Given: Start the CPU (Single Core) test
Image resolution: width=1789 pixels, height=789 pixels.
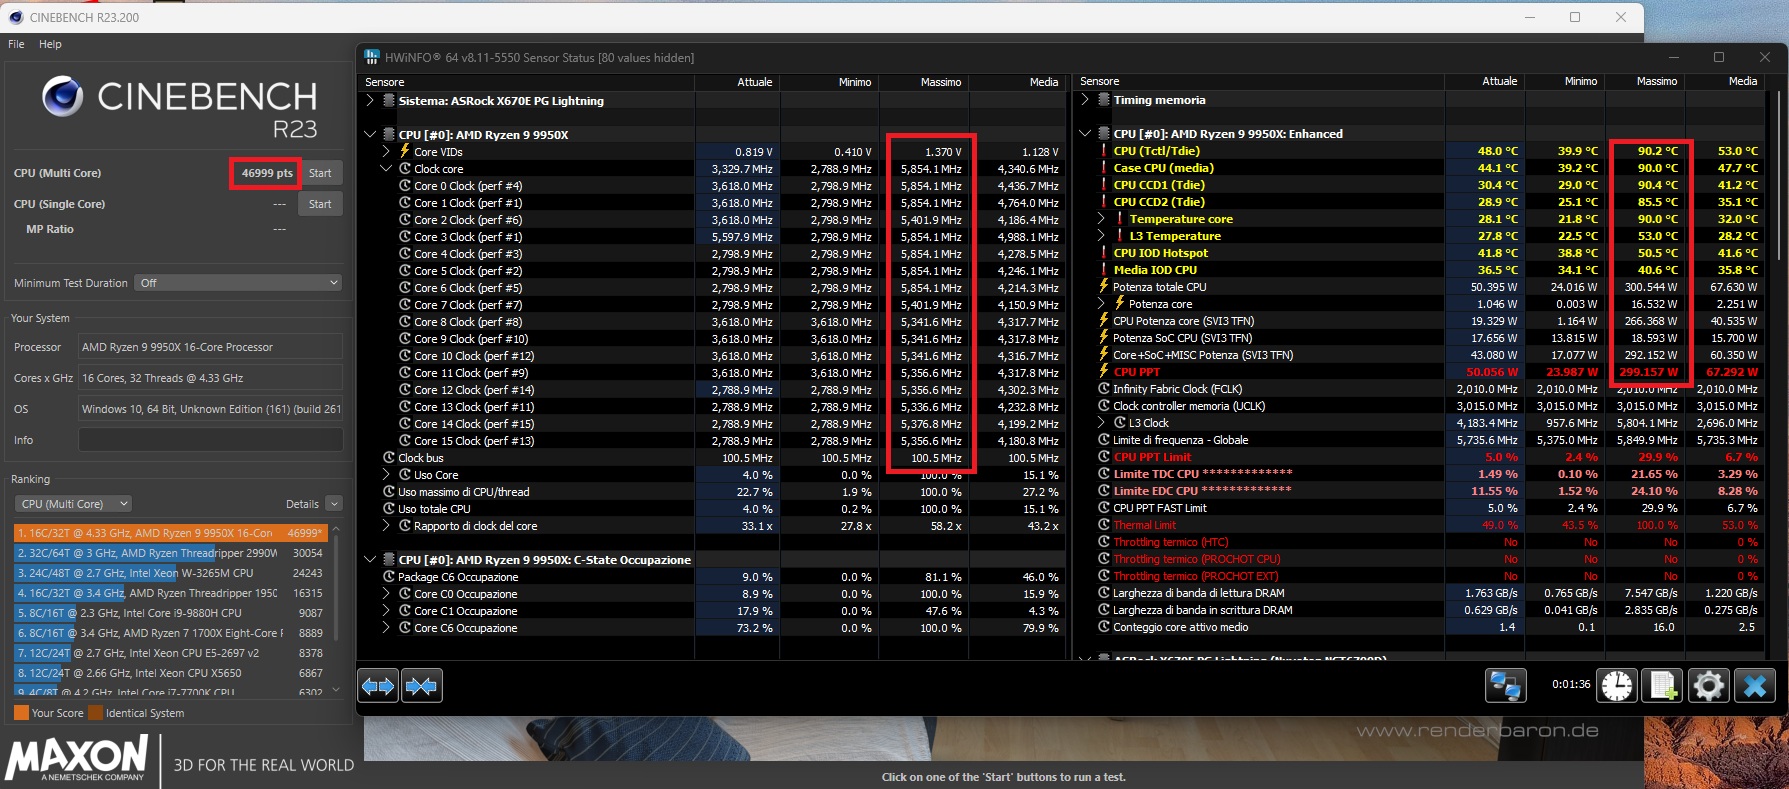Looking at the screenshot, I should (320, 204).
